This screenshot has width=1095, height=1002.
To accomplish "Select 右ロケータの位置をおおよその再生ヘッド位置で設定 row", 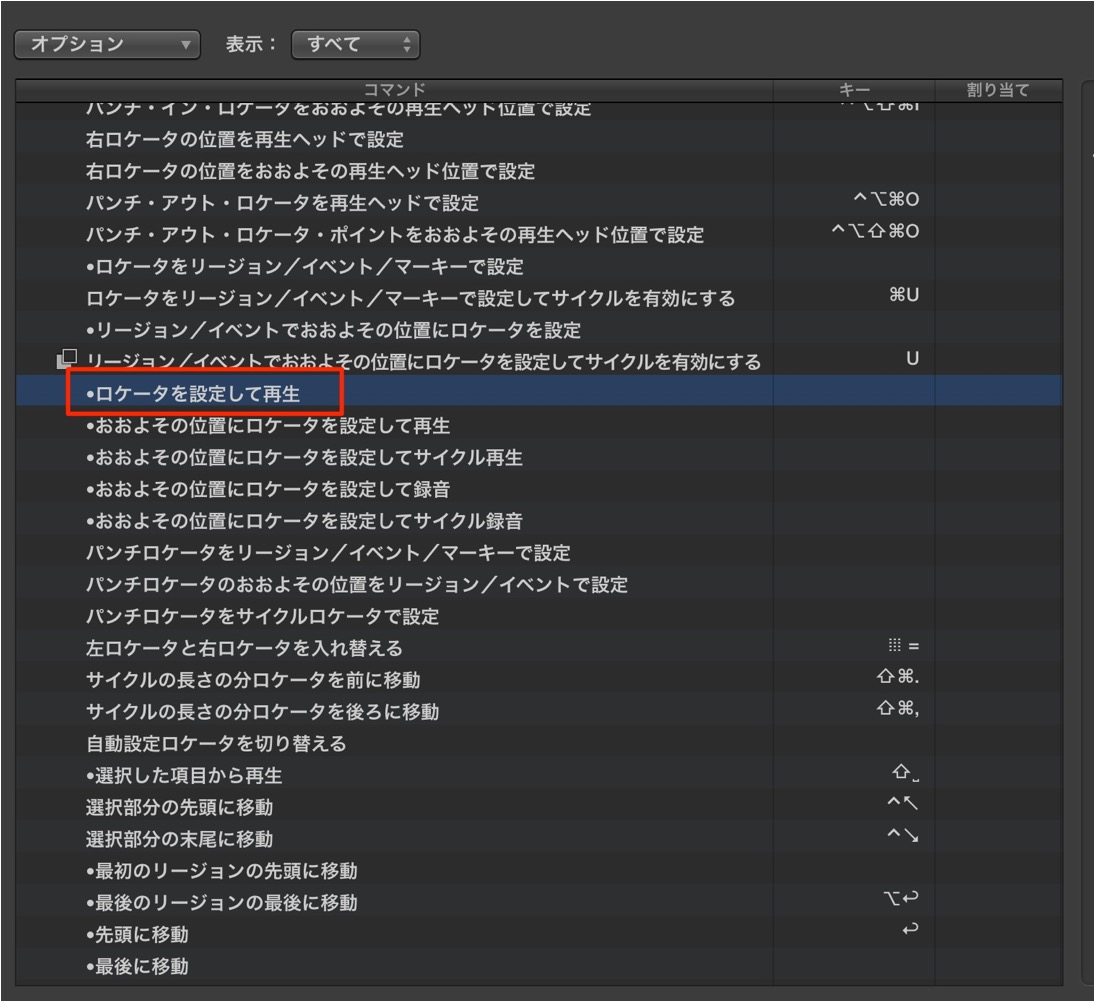I will coord(539,171).
